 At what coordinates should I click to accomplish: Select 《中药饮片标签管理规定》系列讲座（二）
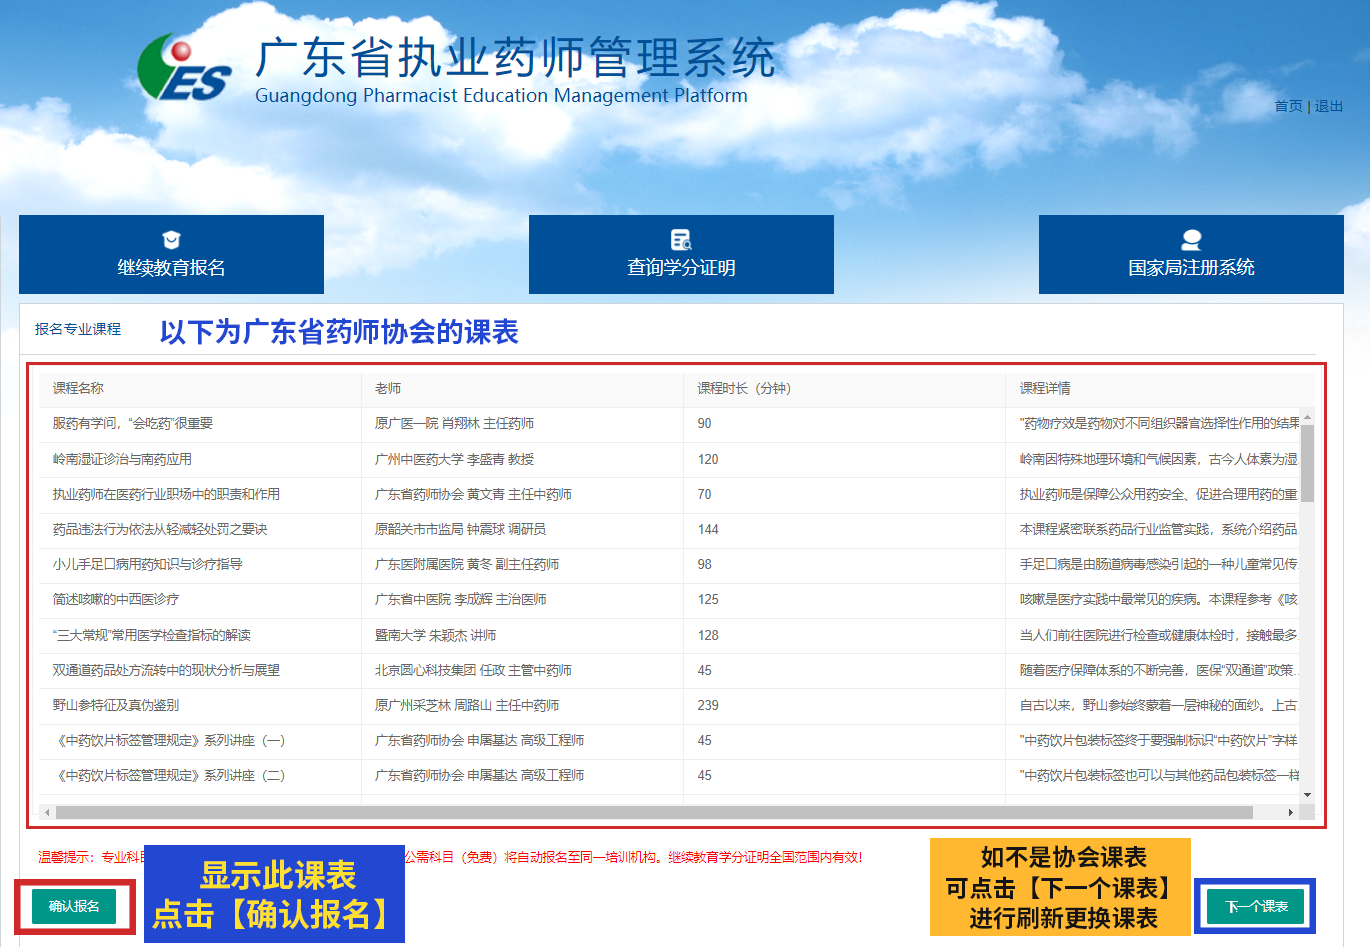pyautogui.click(x=169, y=775)
